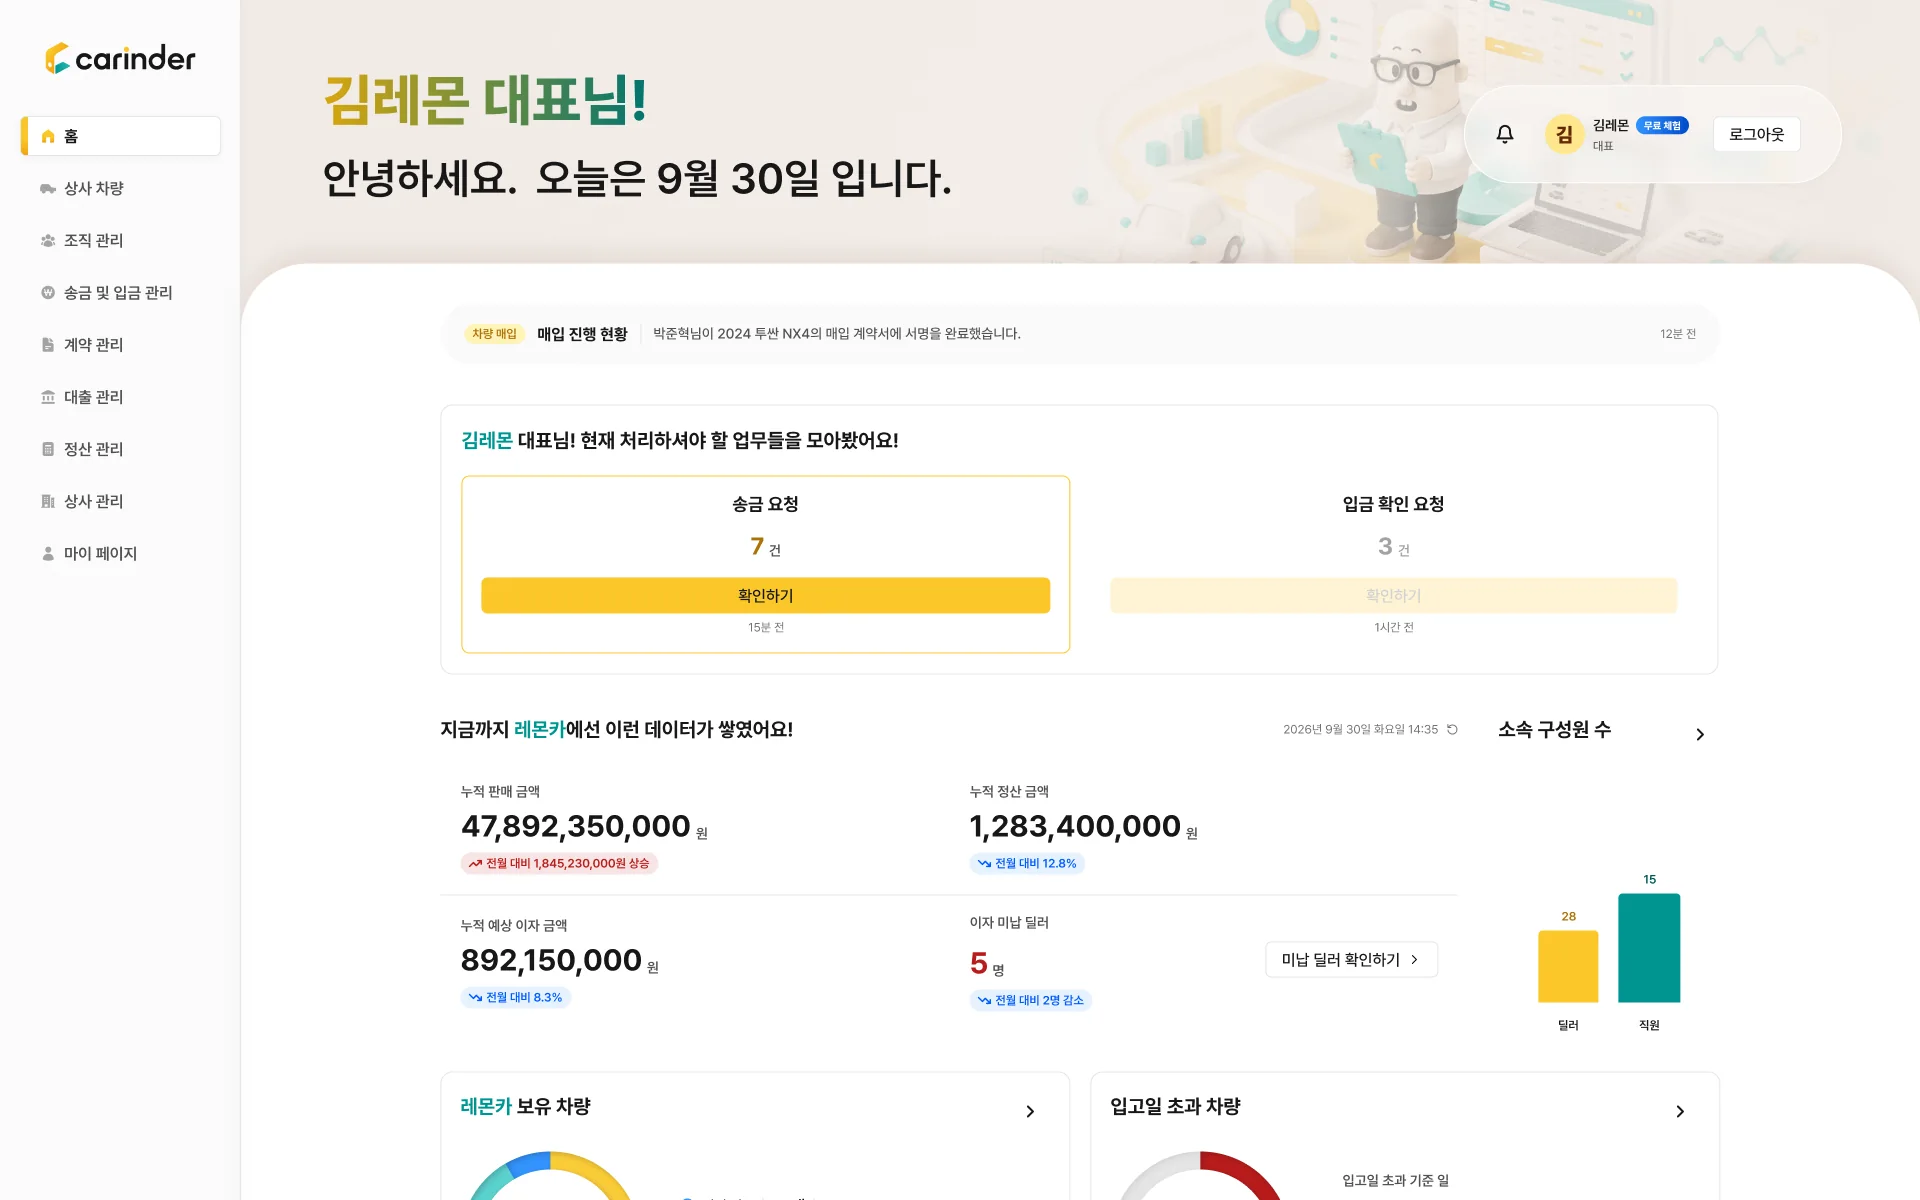Click the group icon beside 조직 관리
Viewport: 1920px width, 1200px height.
(x=48, y=240)
